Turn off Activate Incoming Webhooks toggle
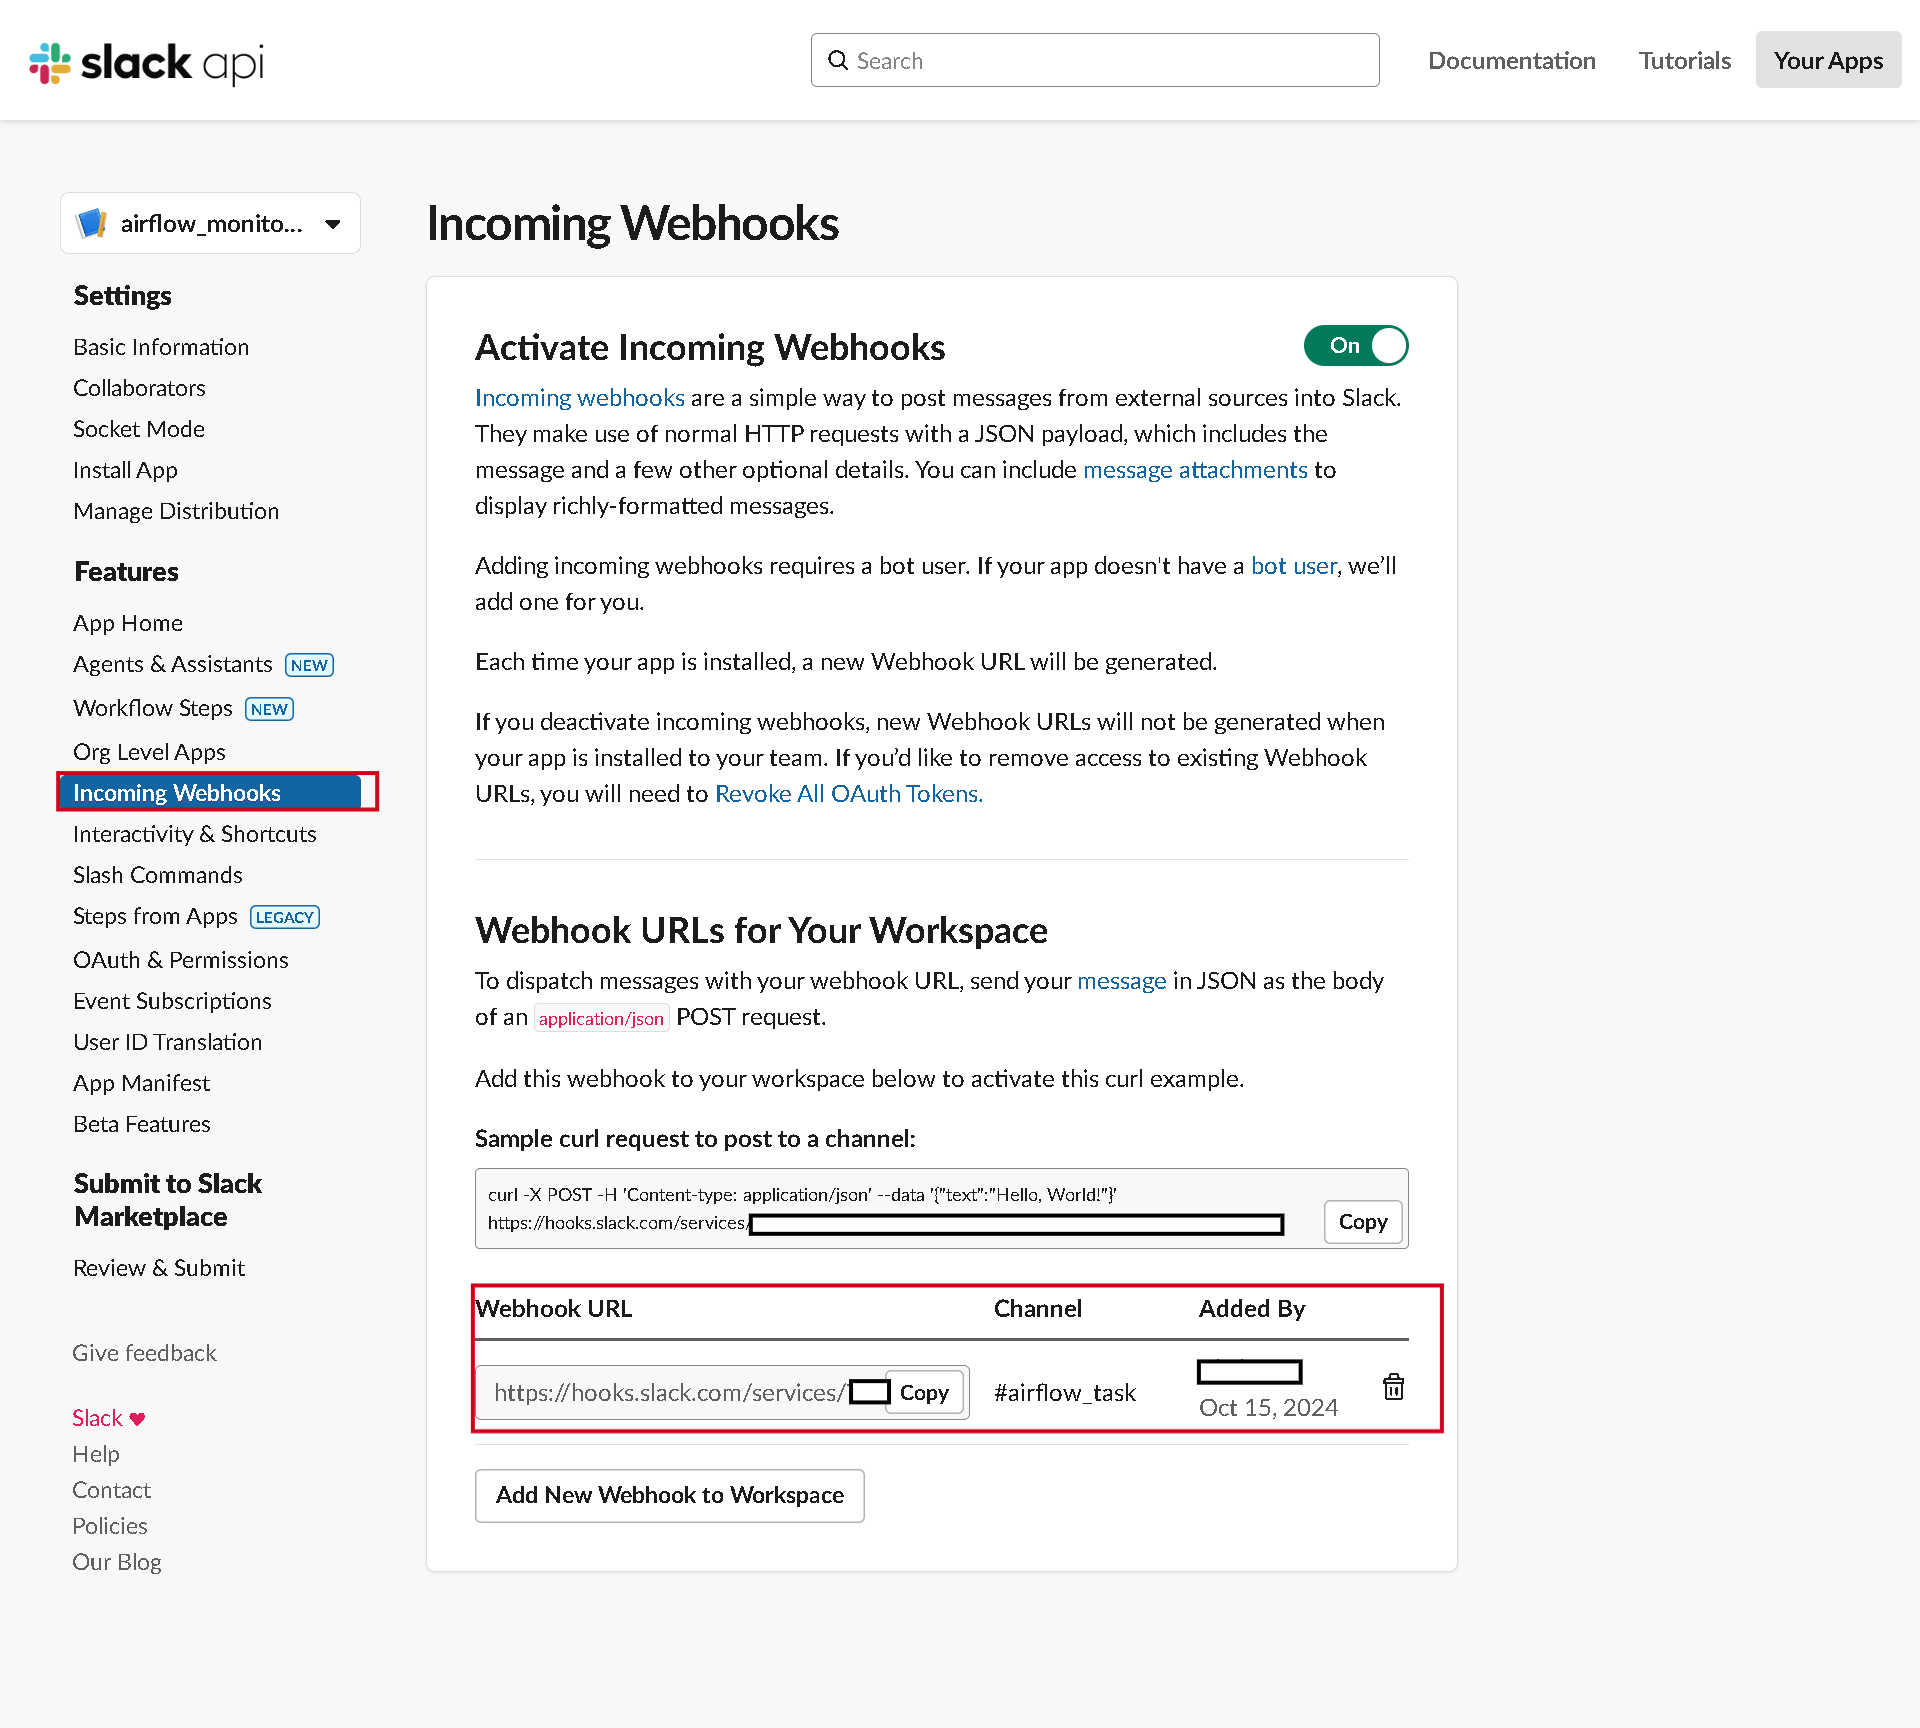Image resolution: width=1920 pixels, height=1728 pixels. tap(1356, 345)
